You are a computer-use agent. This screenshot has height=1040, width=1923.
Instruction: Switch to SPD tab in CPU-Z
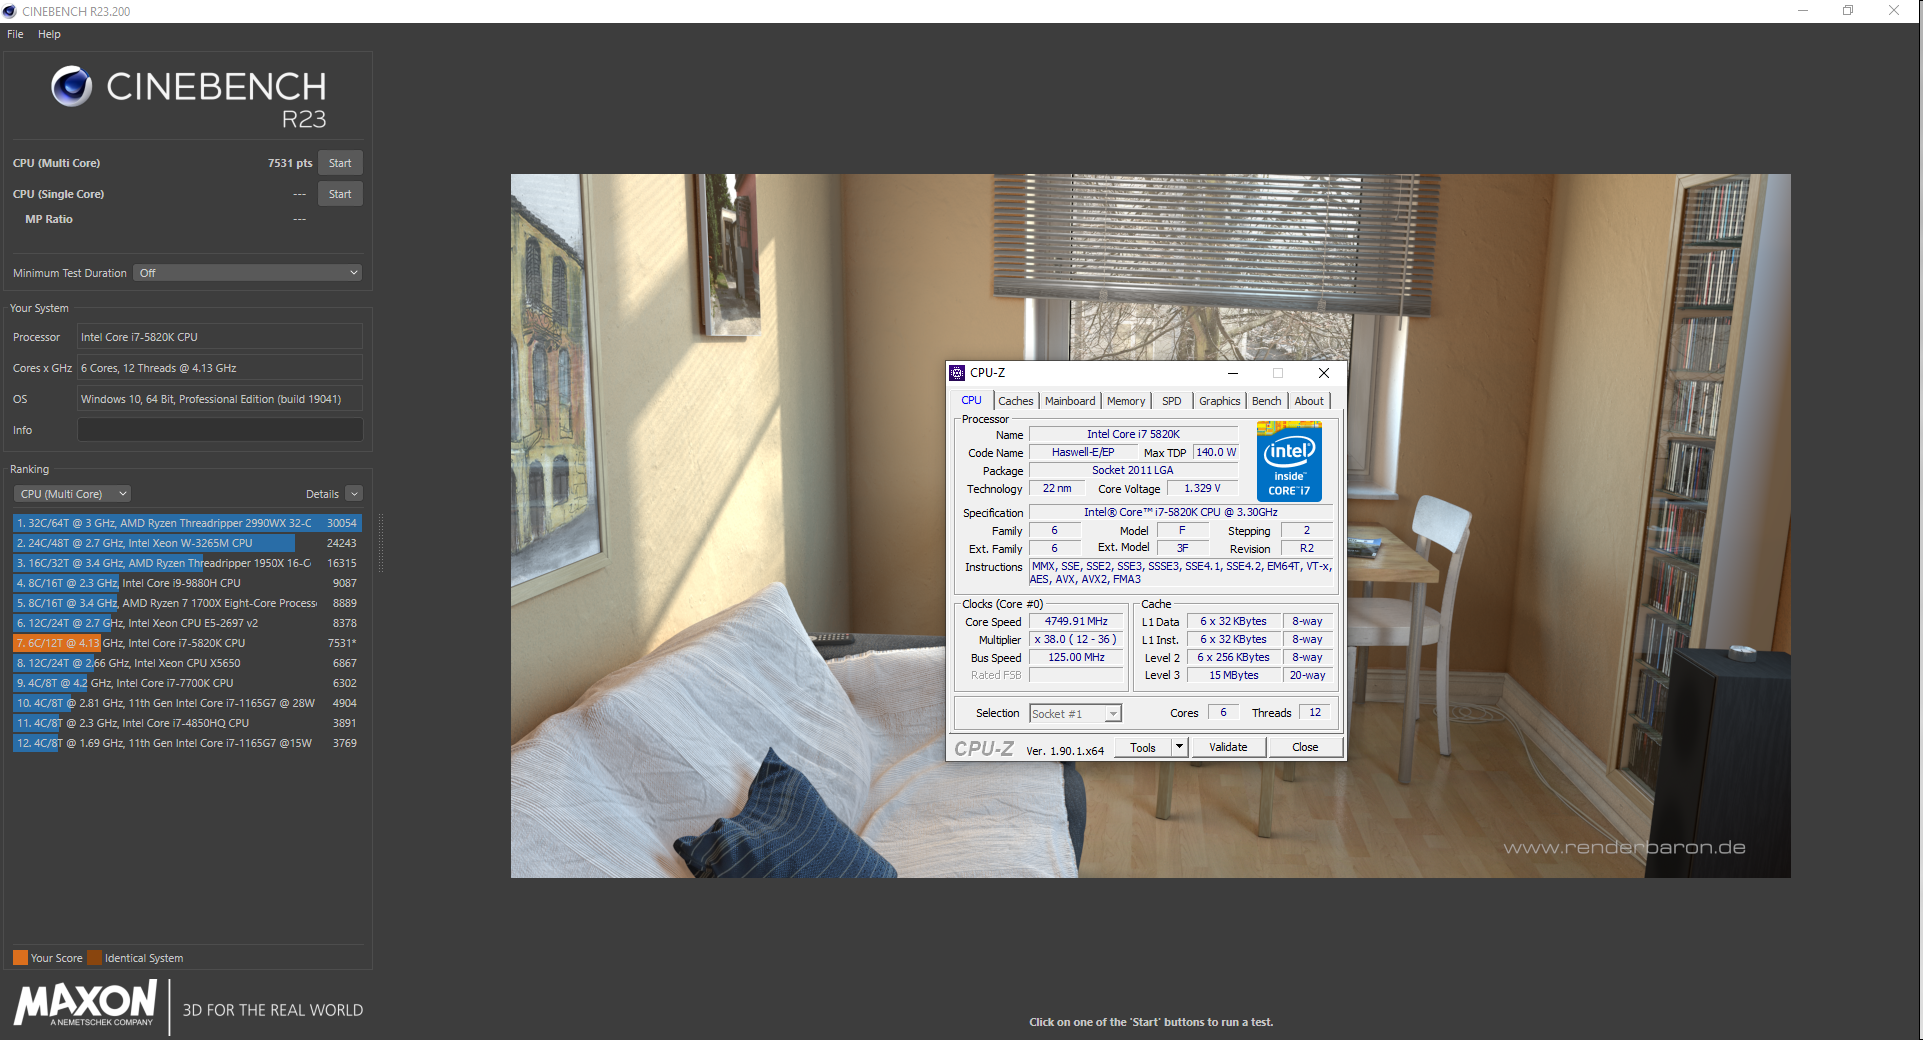tap(1172, 401)
